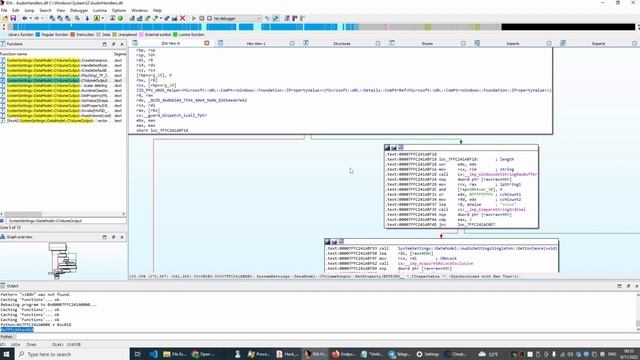Select the CVolumeOutput::HandleNotification function row
The width and height of the screenshot is (640, 360).
(x=62, y=65)
